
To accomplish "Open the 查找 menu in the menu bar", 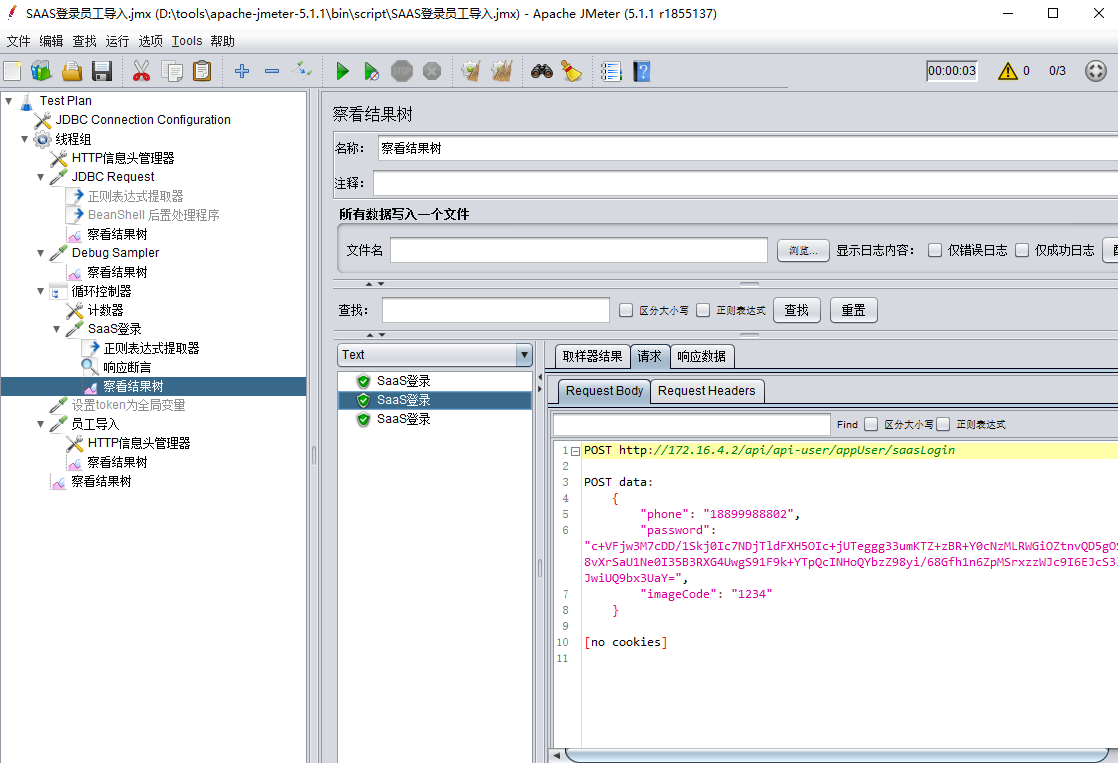I will point(84,41).
